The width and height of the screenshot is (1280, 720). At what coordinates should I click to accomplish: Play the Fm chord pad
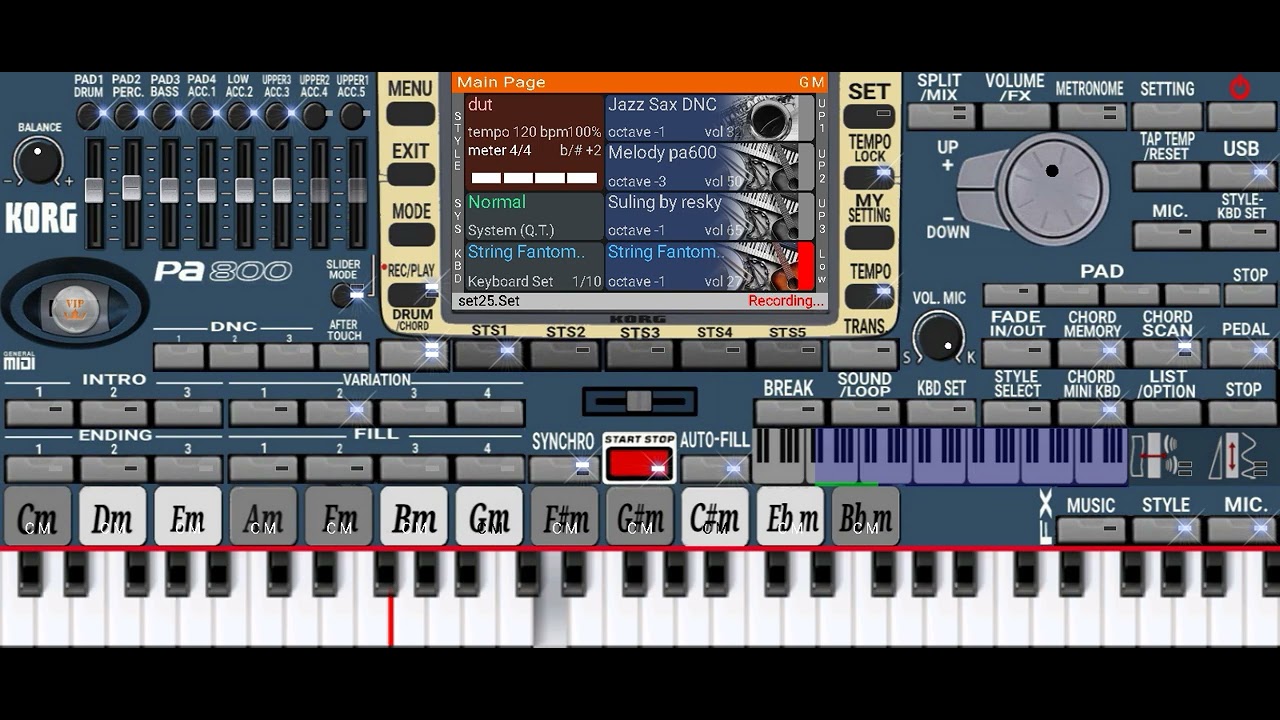tap(339, 517)
